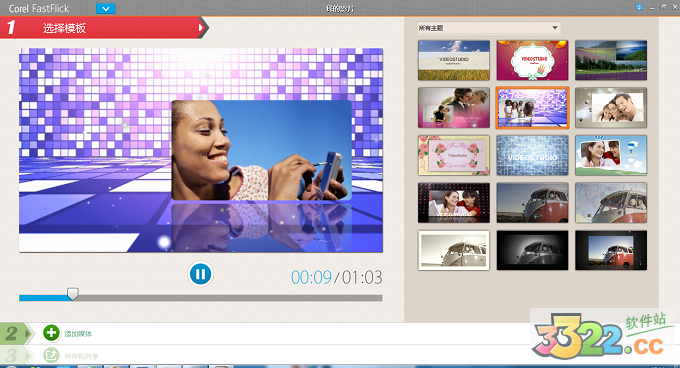Choose the pink roses frame template
Viewport: 680px width, 368px height.
454,155
